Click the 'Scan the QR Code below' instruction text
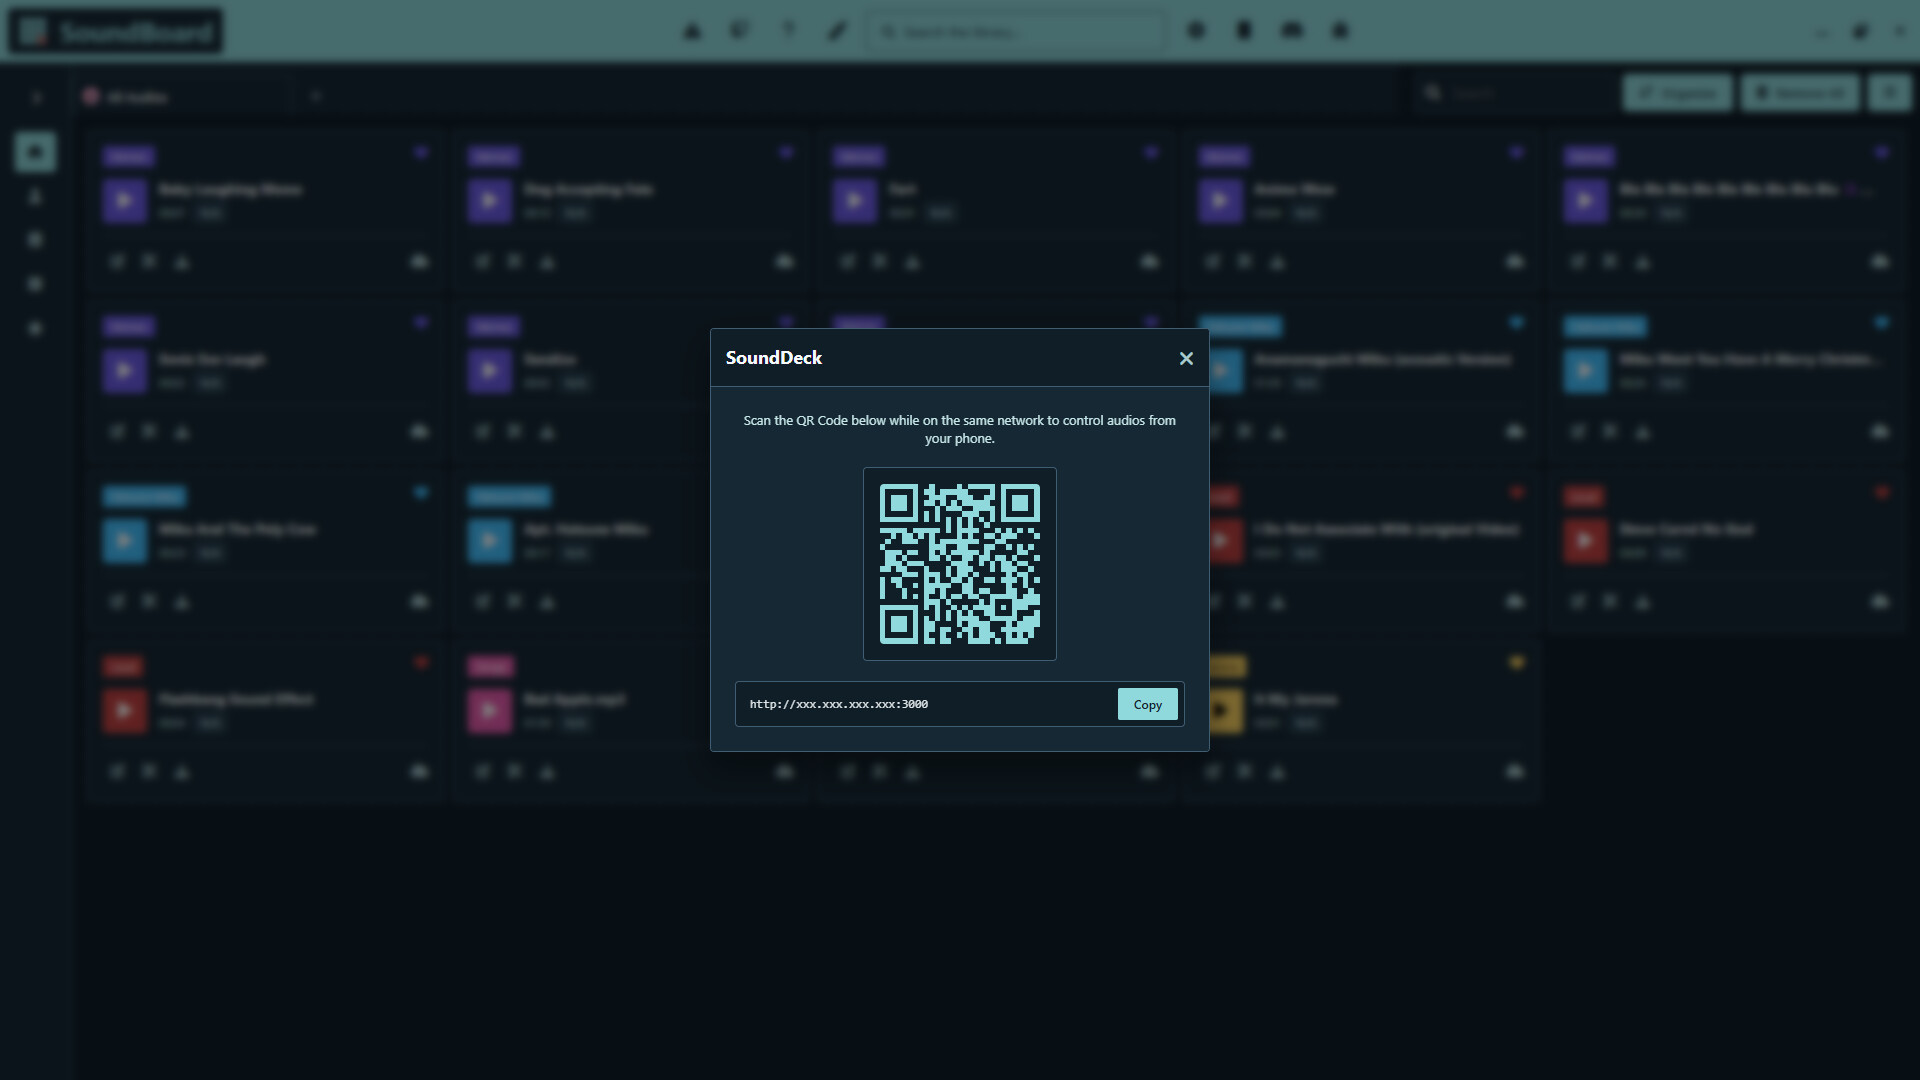The image size is (1920, 1080). click(959, 429)
